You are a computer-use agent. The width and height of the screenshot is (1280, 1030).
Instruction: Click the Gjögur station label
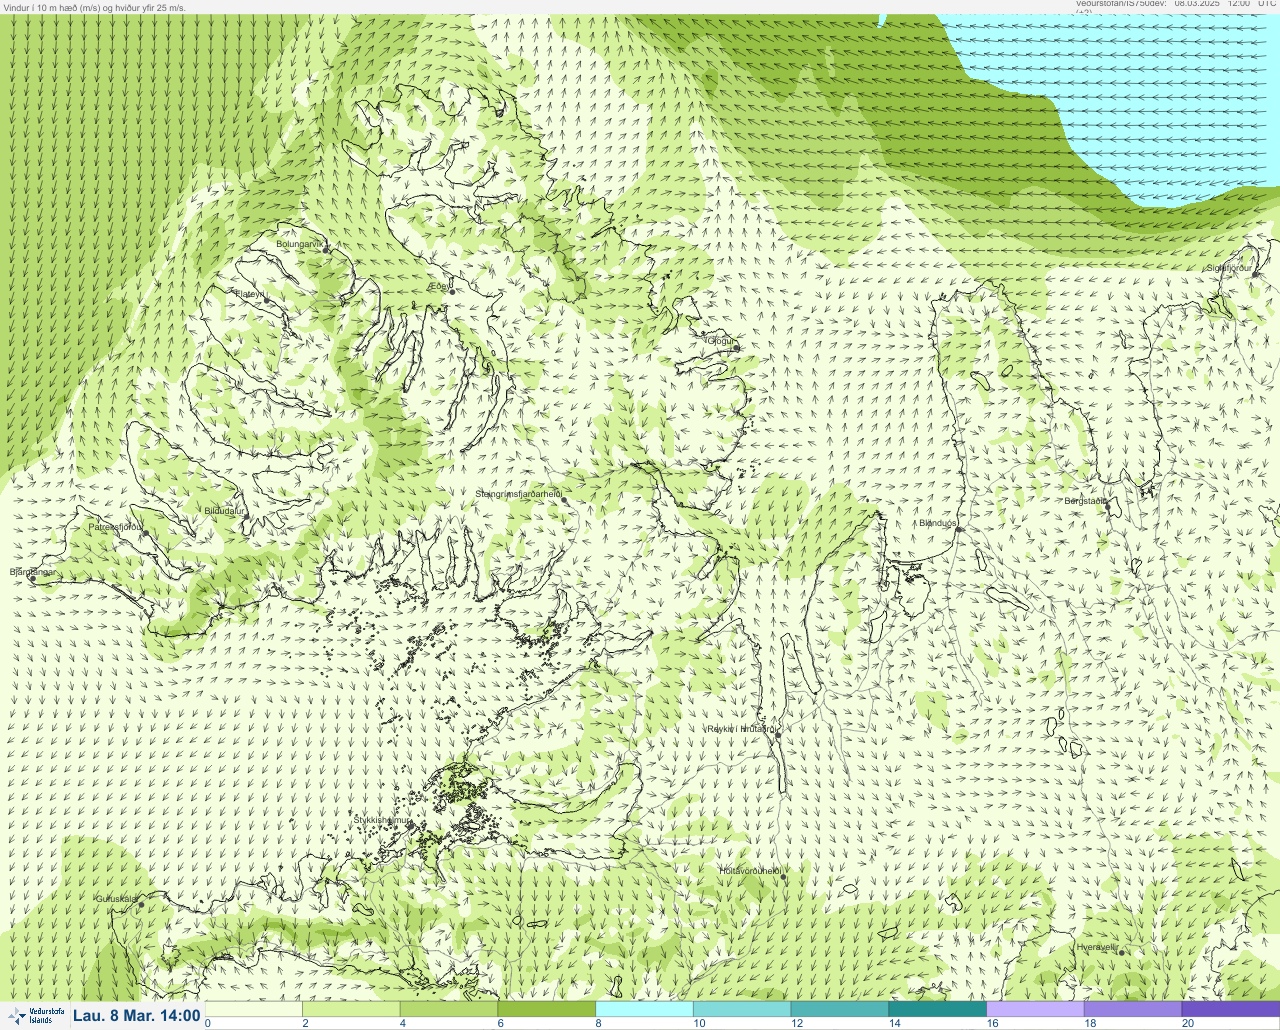tap(720, 341)
